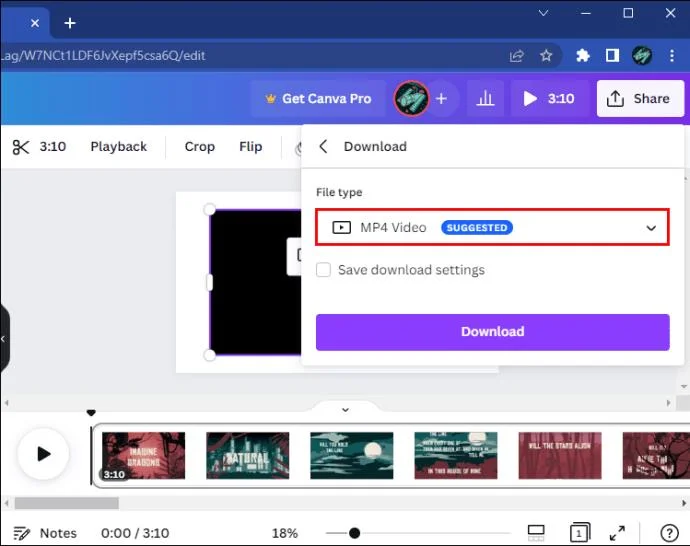Click the Share button

[640, 99]
